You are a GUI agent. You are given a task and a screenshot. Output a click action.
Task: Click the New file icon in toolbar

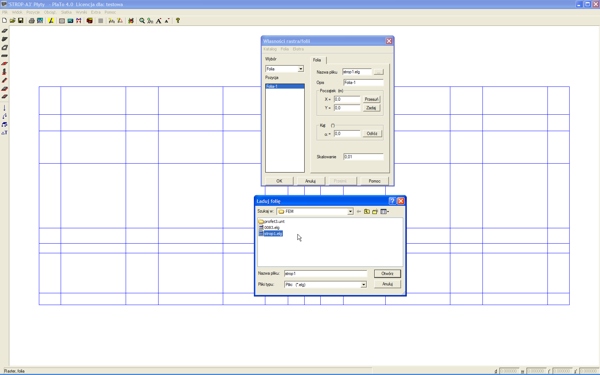5,21
